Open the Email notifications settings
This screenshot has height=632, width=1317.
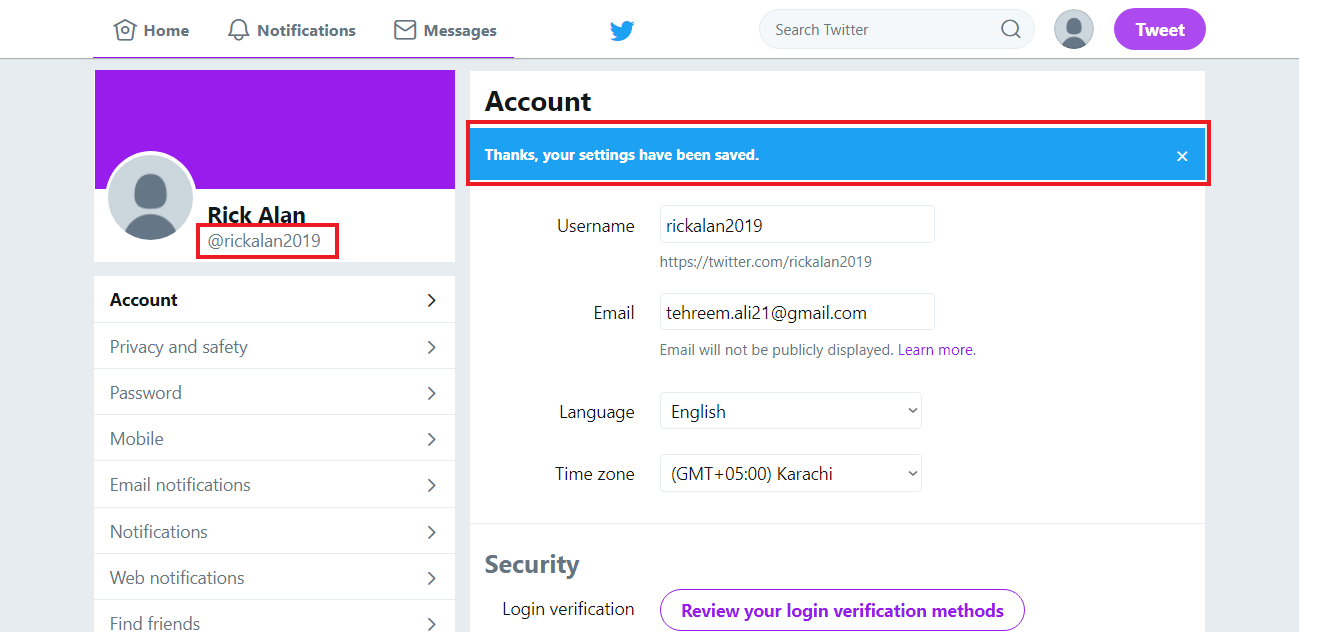coord(180,484)
